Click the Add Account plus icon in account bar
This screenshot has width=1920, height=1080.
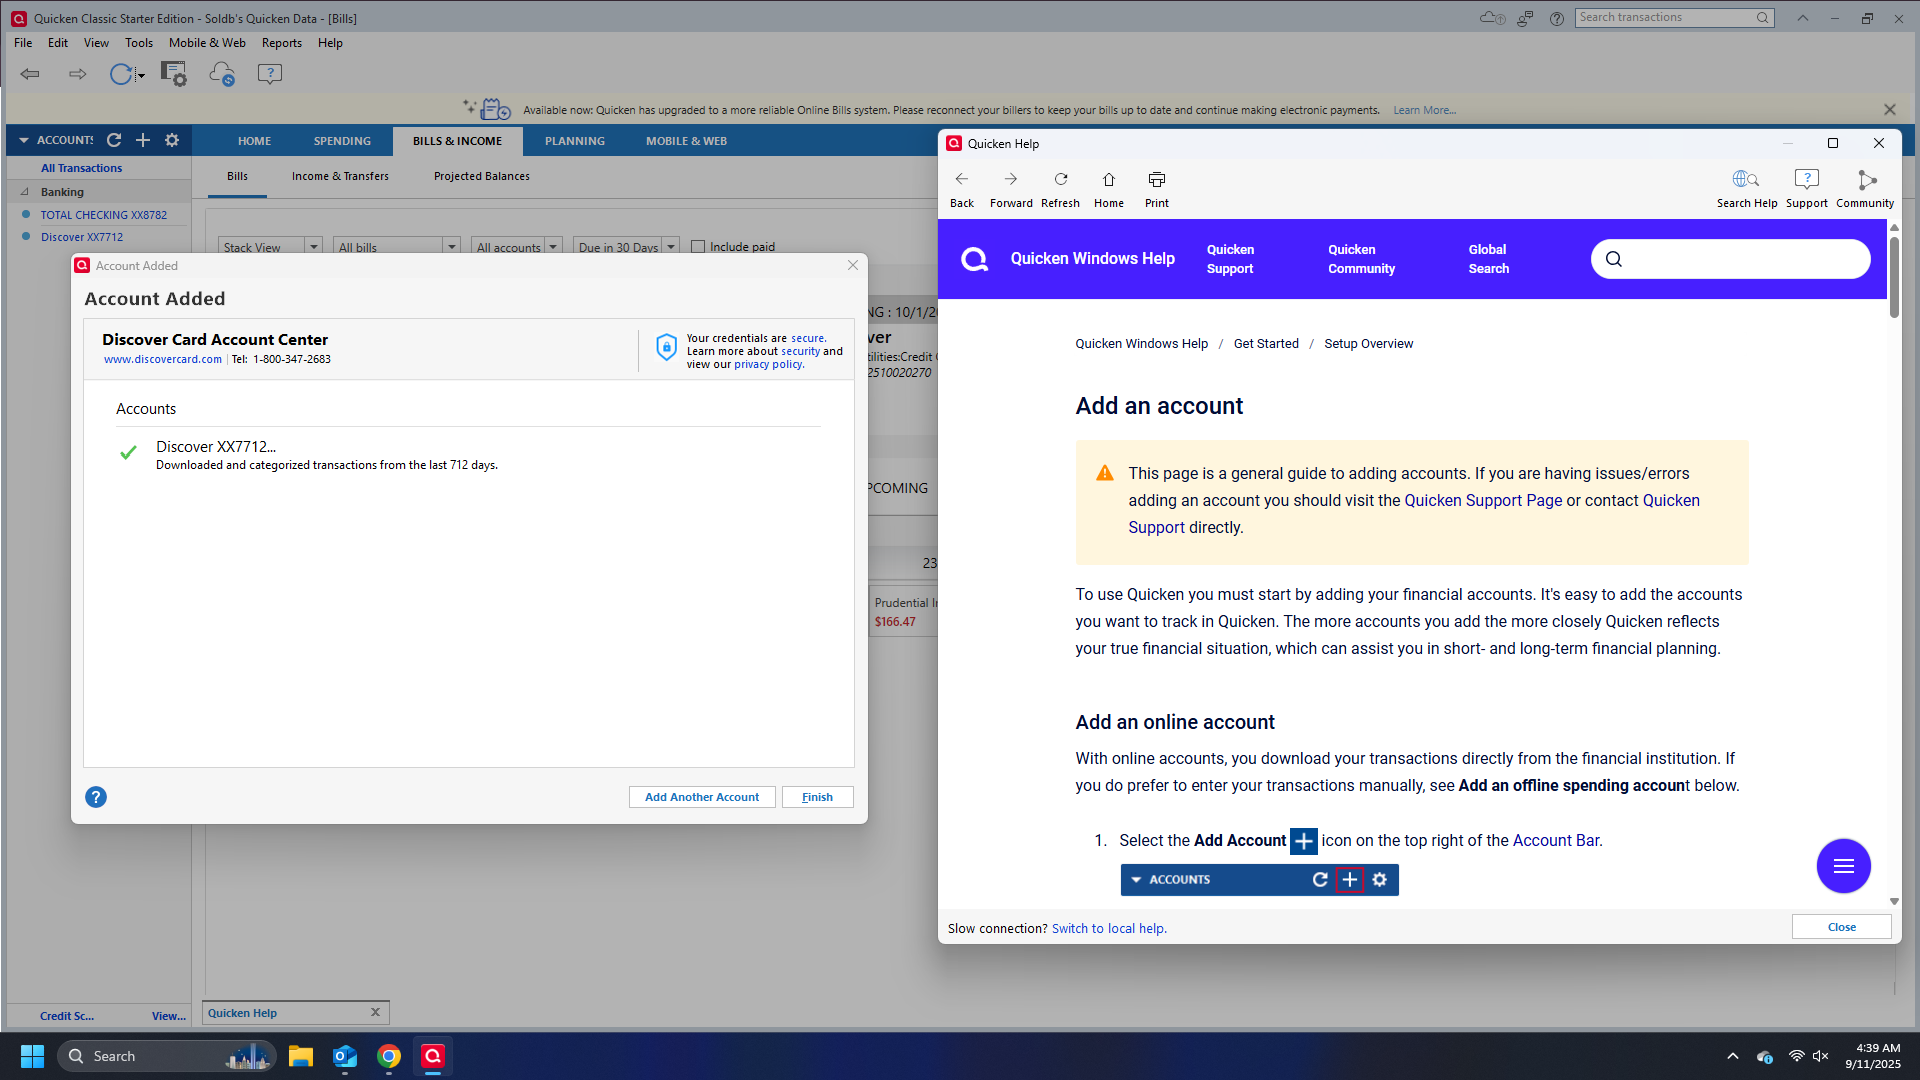143,140
